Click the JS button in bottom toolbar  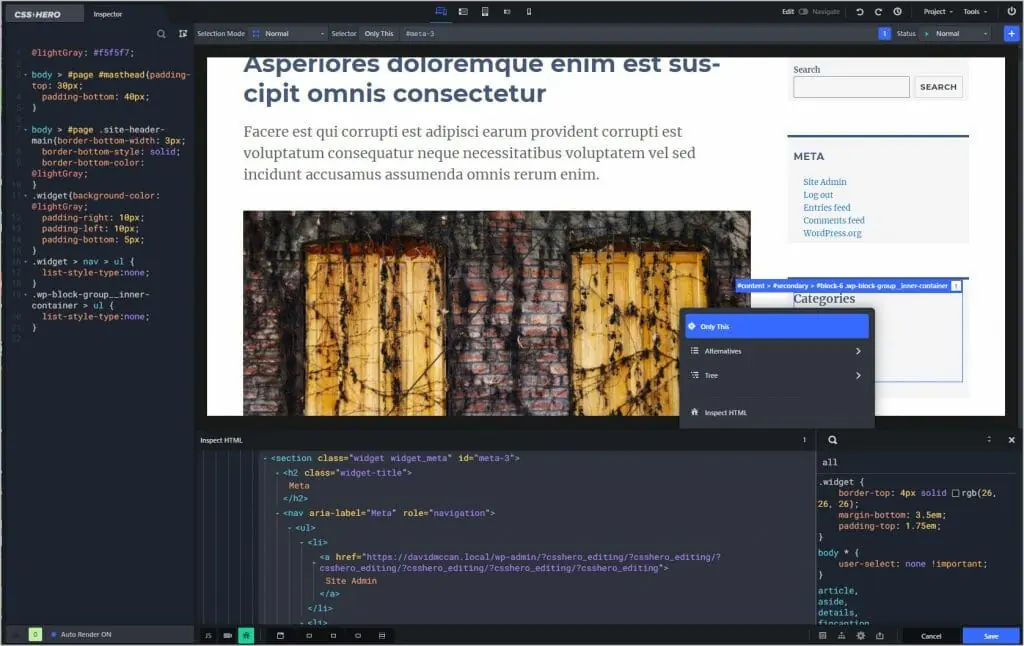(208, 635)
